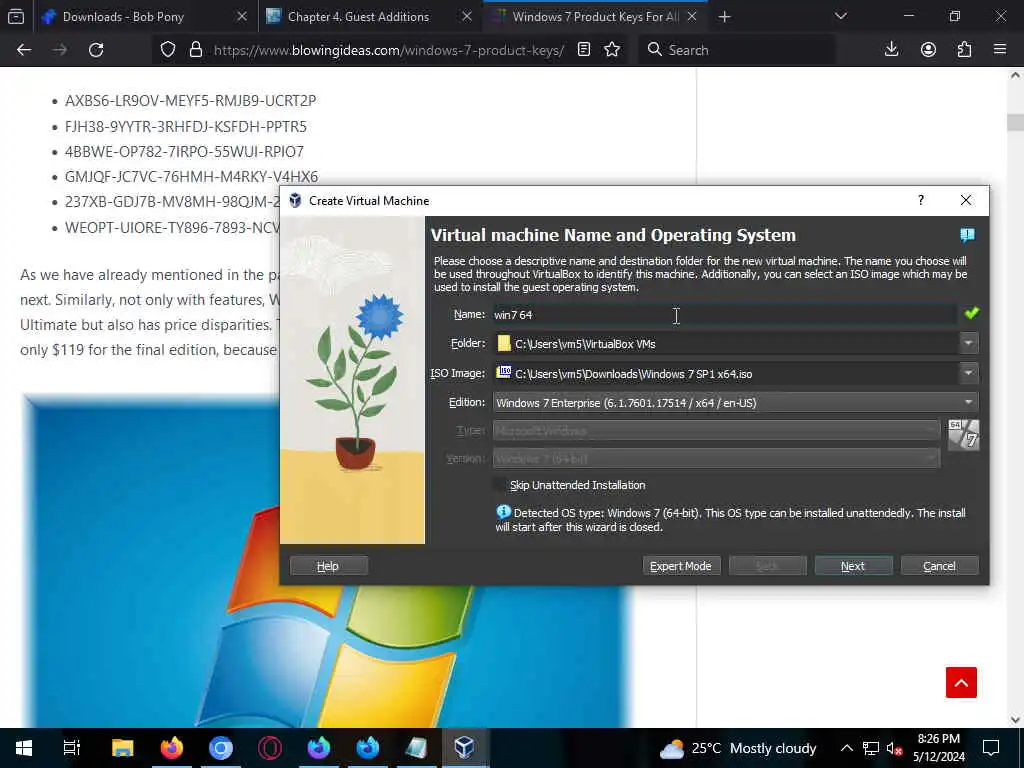Open the Firefox downloads panel

point(891,50)
